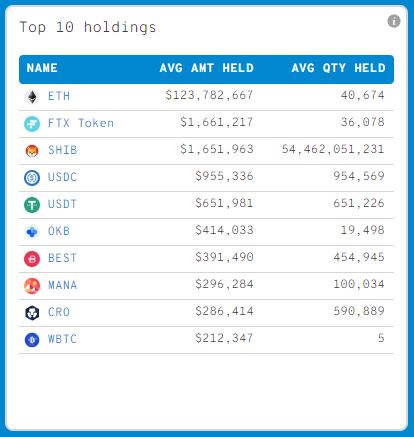
Task: Sort by AVG AMT HELD column header
Action: coord(207,68)
